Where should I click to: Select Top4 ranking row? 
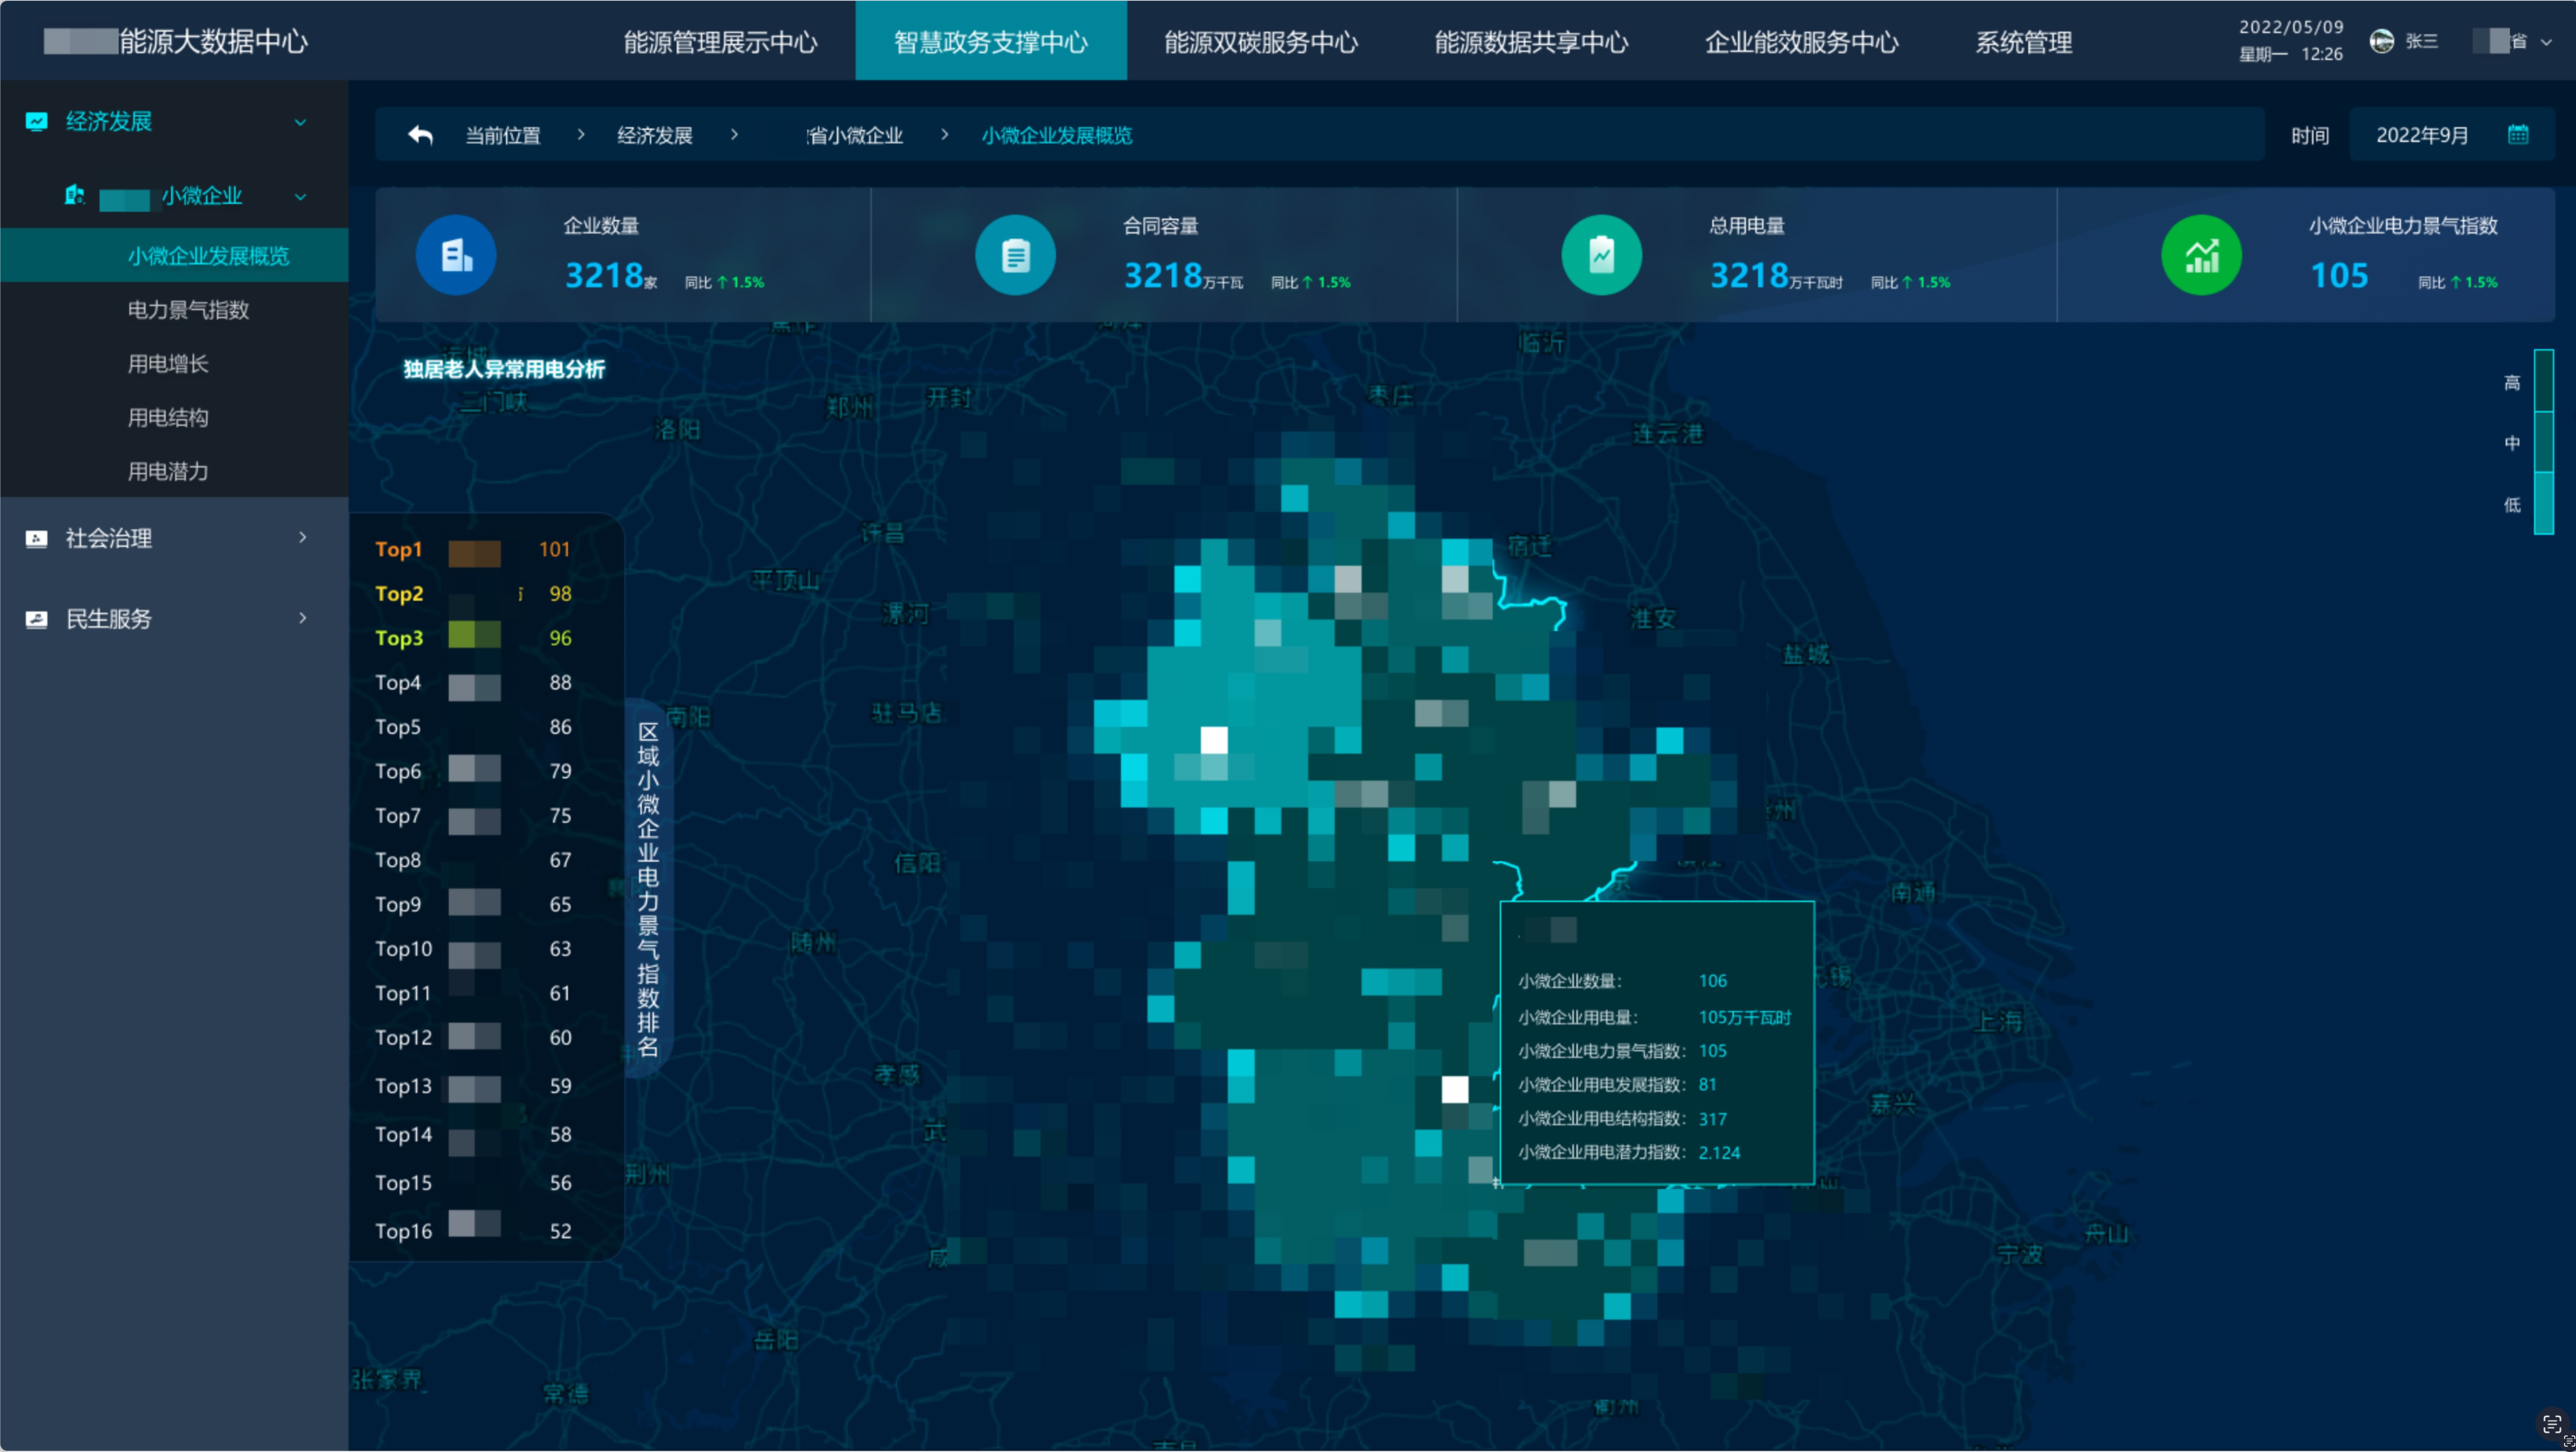[473, 683]
